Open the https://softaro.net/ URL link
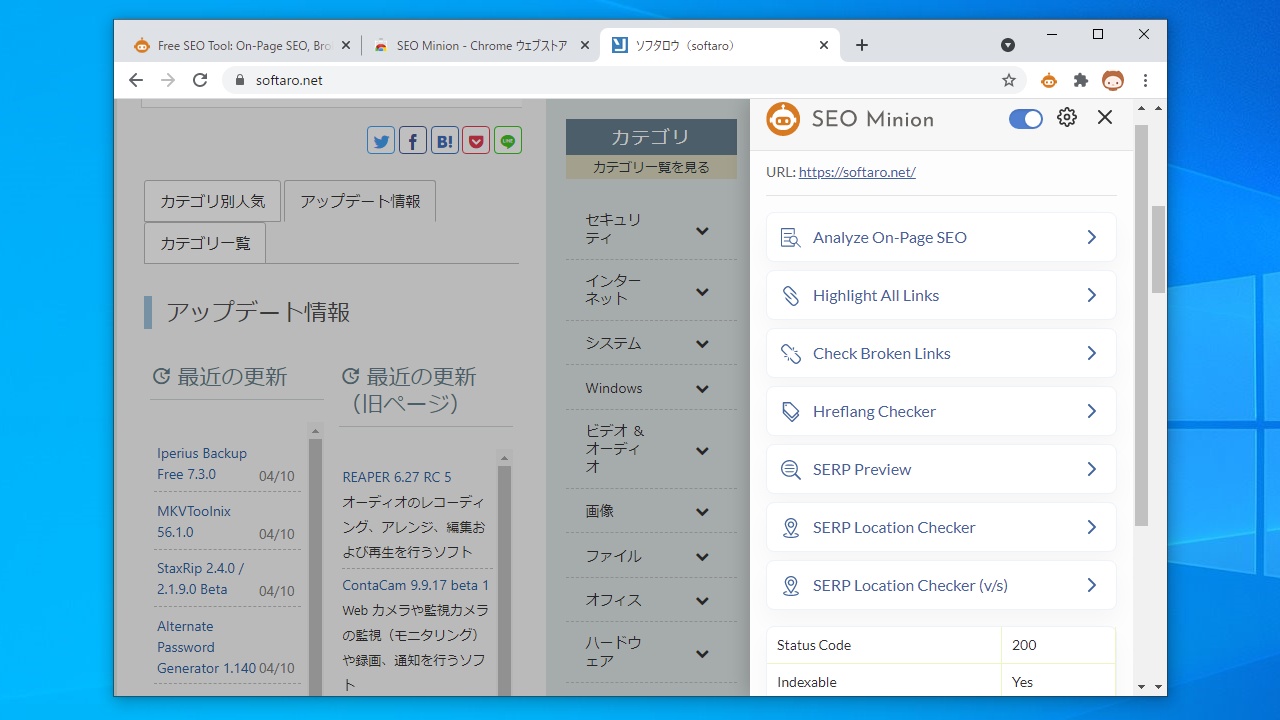The width and height of the screenshot is (1280, 720). point(857,172)
